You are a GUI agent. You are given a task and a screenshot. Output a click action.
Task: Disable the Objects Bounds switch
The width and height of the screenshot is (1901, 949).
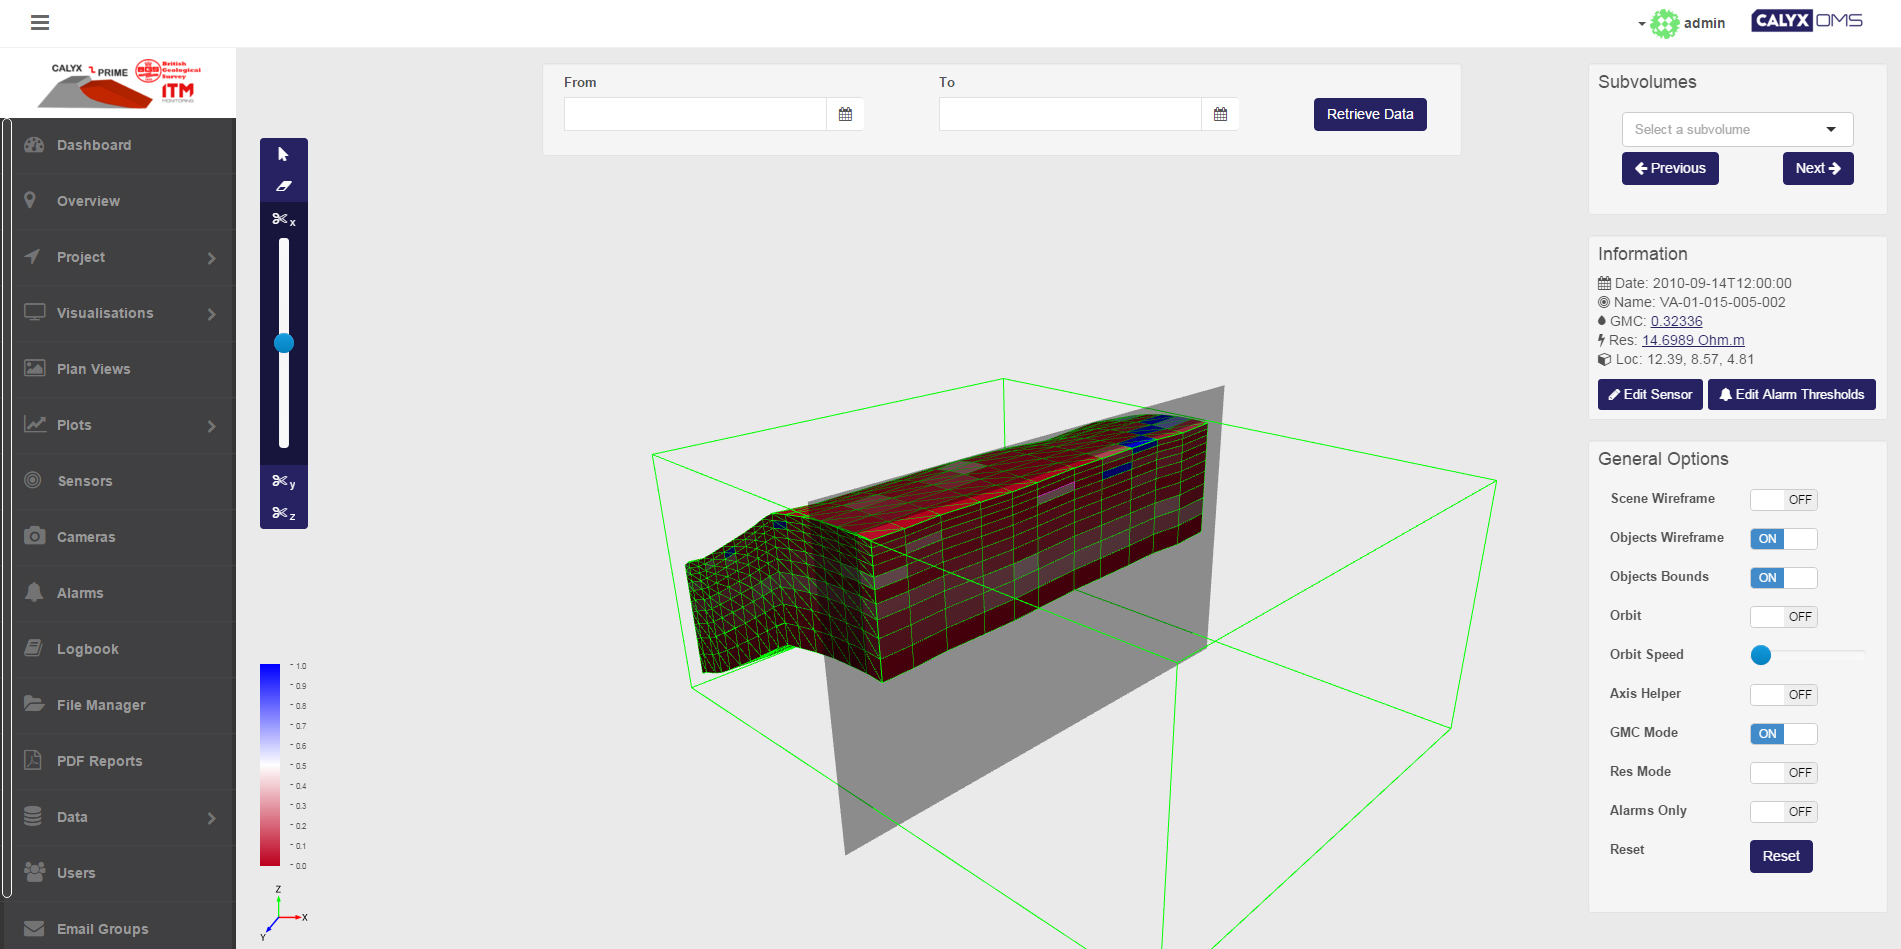(x=1783, y=578)
